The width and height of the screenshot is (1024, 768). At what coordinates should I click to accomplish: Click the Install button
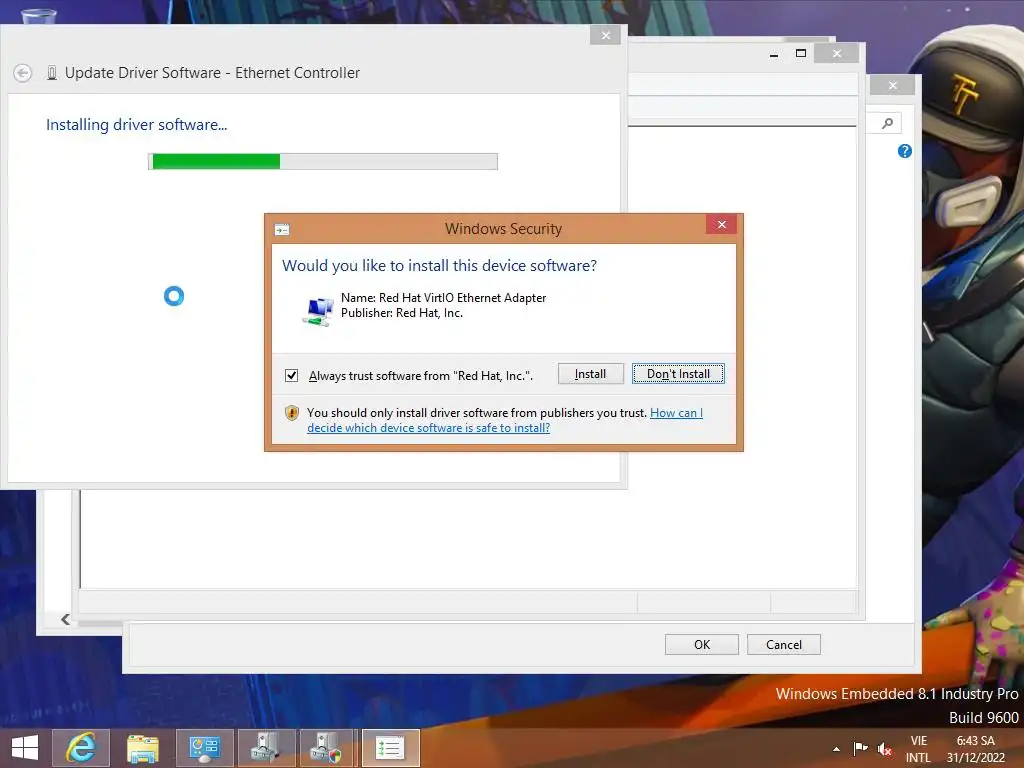point(590,374)
